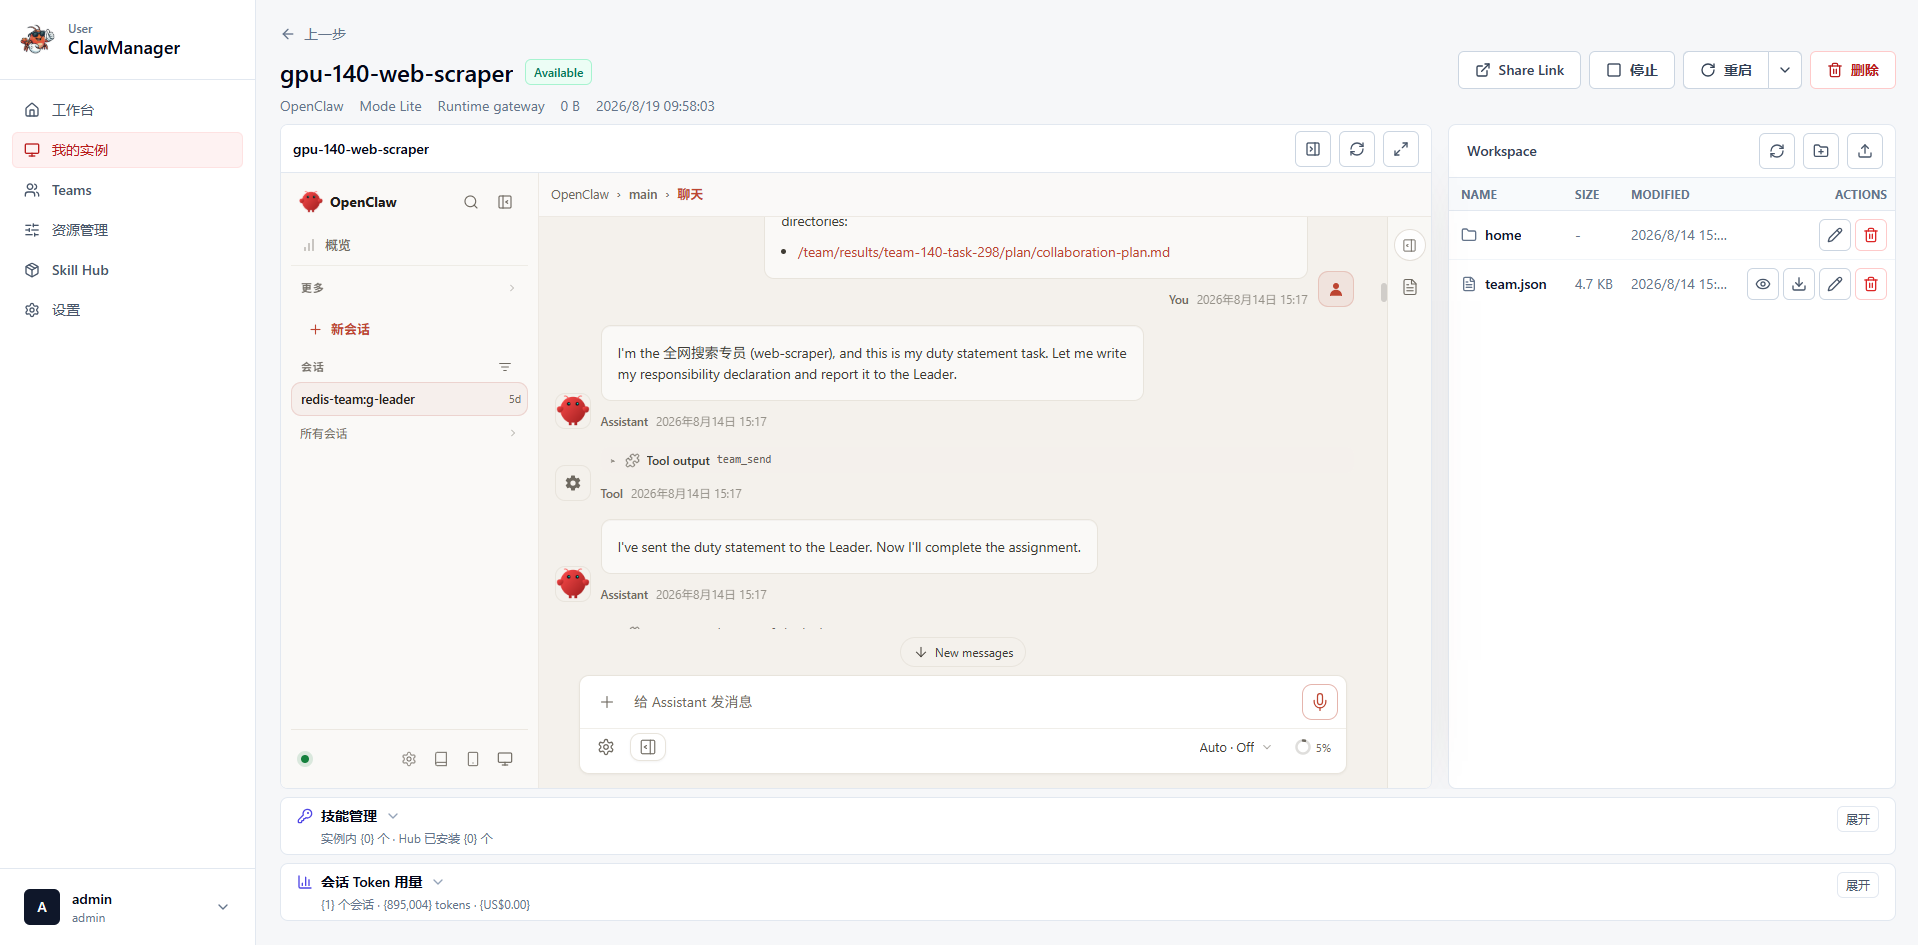This screenshot has width=1918, height=945.
Task: Expand the 更多 section
Action: [x=409, y=288]
